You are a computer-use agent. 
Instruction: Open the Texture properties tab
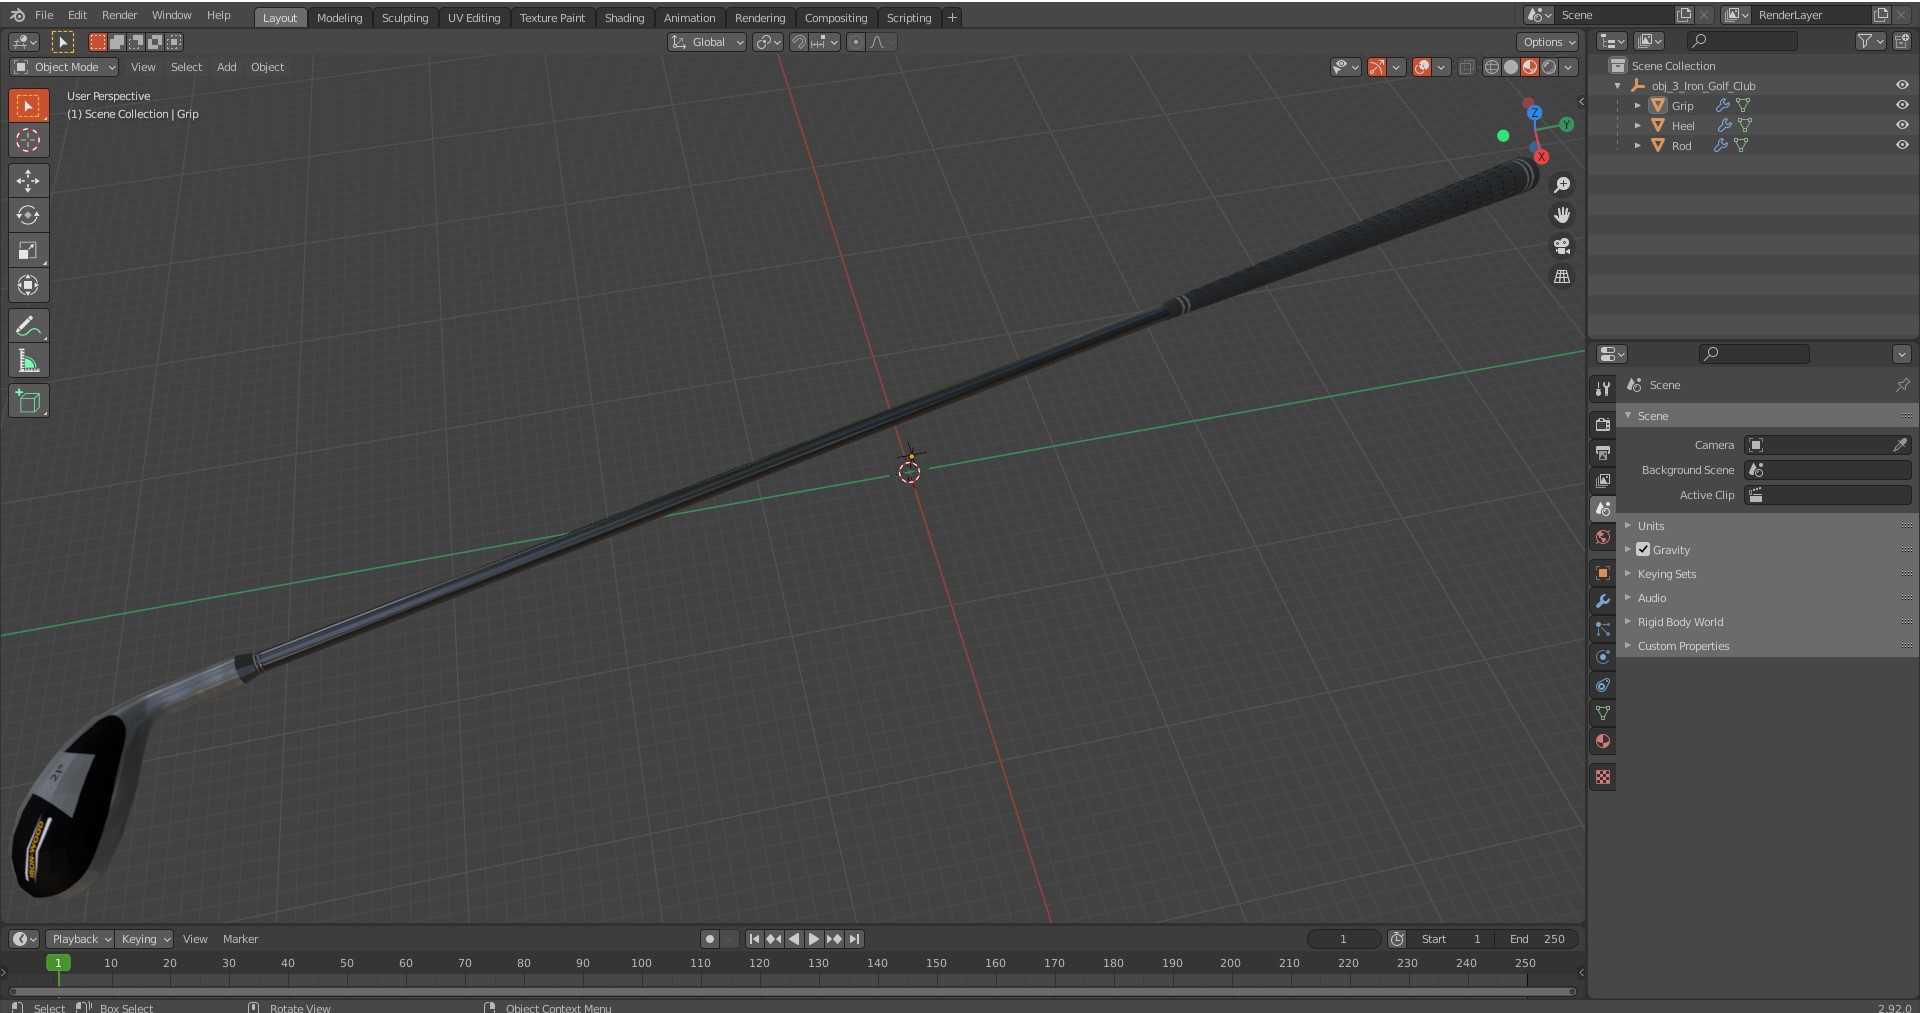[1603, 777]
